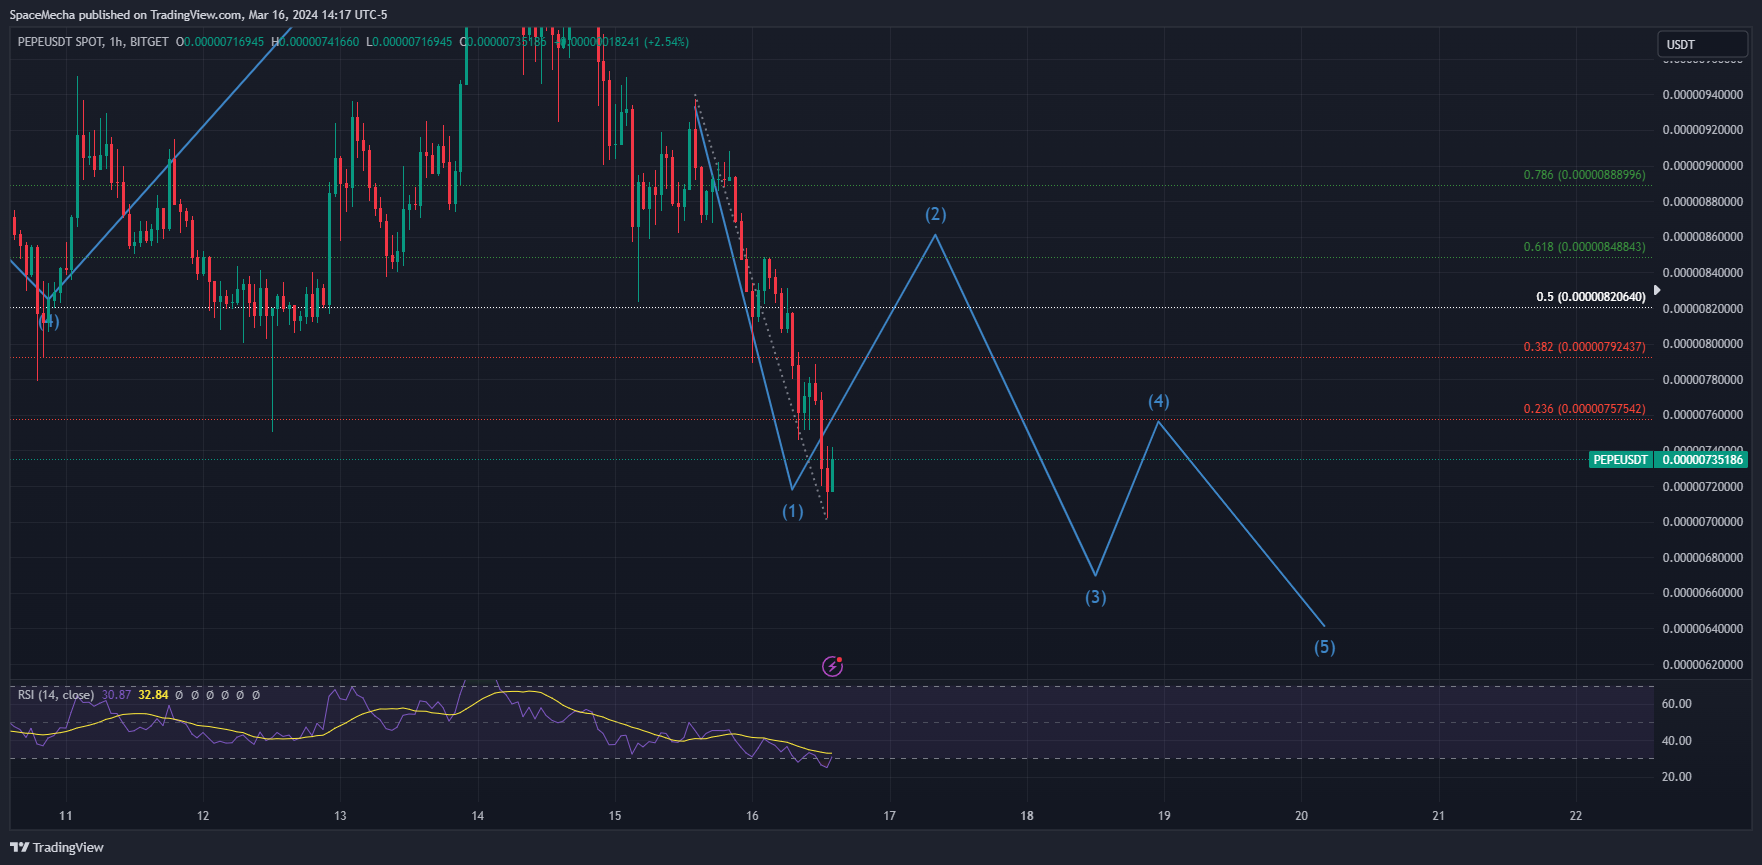This screenshot has height=865, width=1762.
Task: Click the +2.54% change value in header
Action: 666,42
